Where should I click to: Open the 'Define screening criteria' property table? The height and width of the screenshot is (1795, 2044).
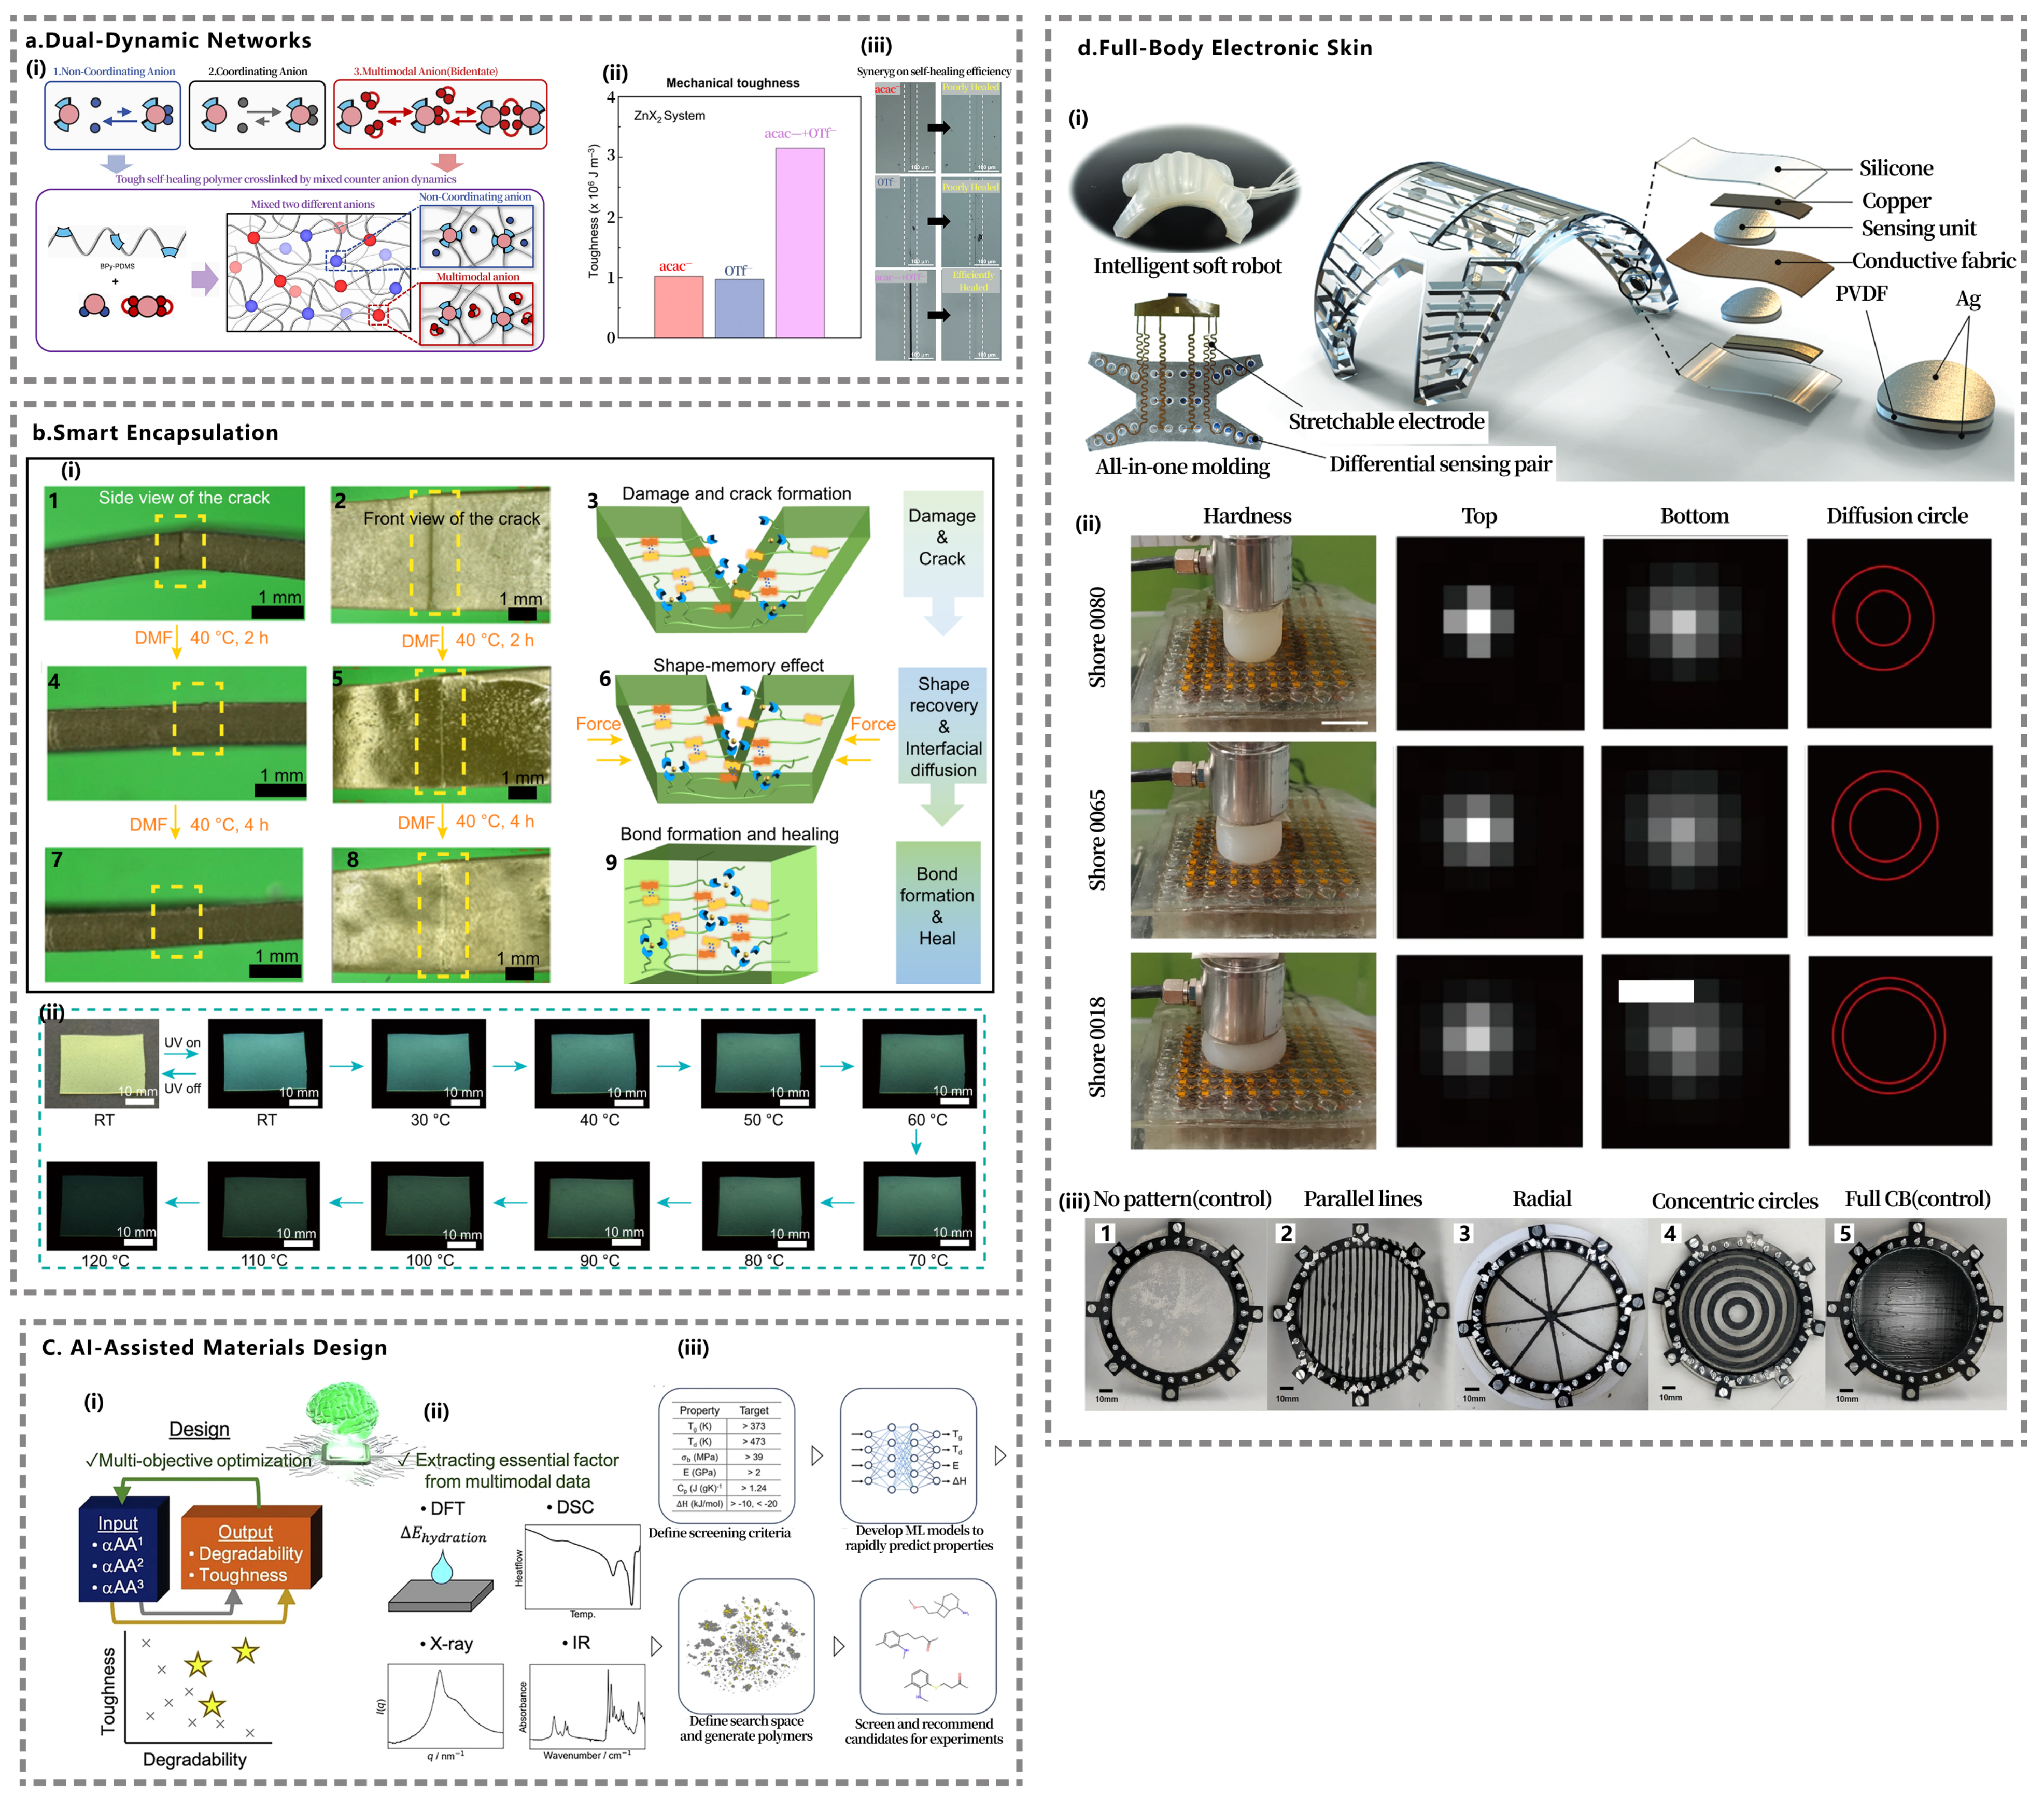pyautogui.click(x=727, y=1455)
